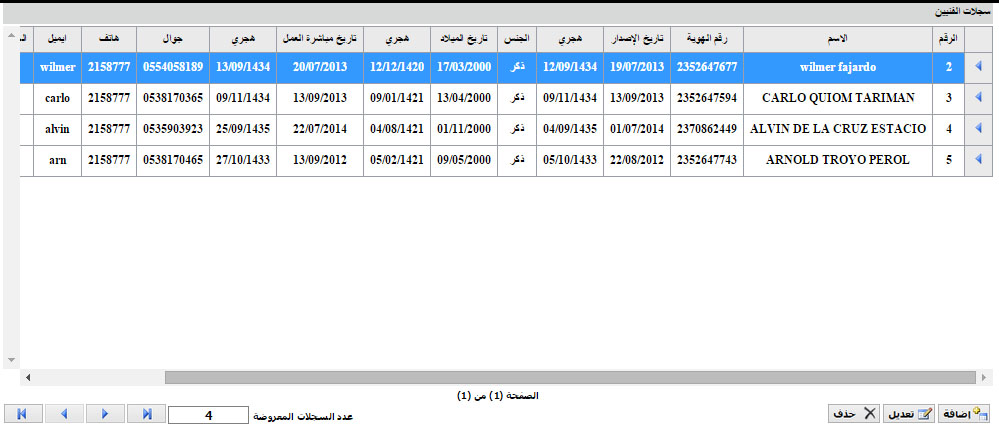This screenshot has width=999, height=427.
Task: Click the first page navigation arrow
Action: coord(23,414)
